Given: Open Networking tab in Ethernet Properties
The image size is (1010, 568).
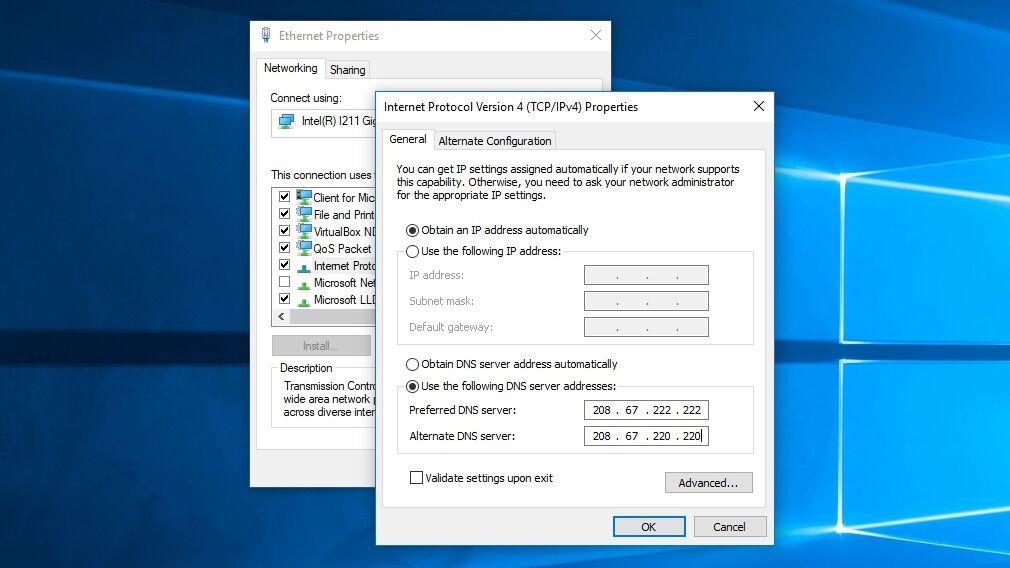Looking at the screenshot, I should pos(291,68).
